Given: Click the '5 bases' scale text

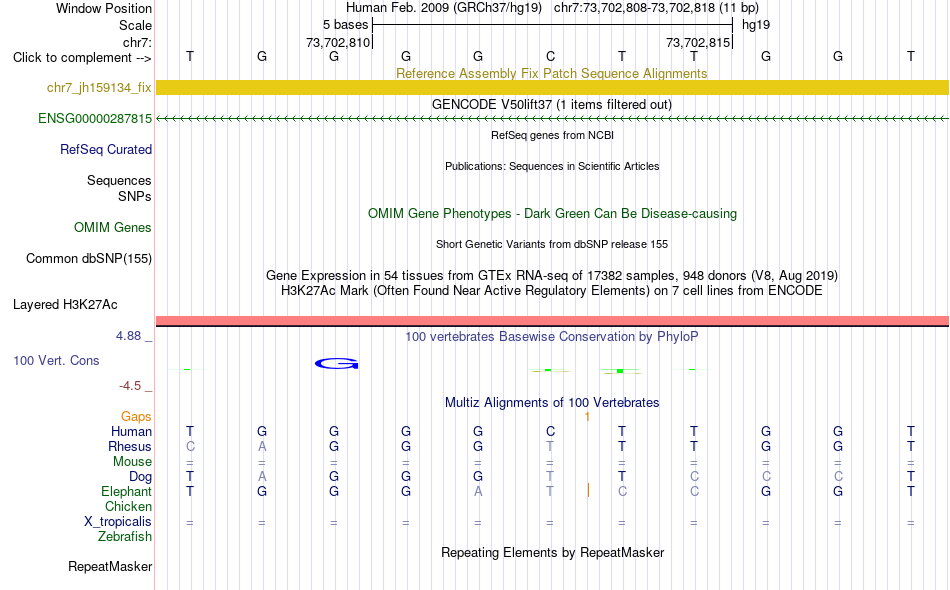Looking at the screenshot, I should (345, 25).
